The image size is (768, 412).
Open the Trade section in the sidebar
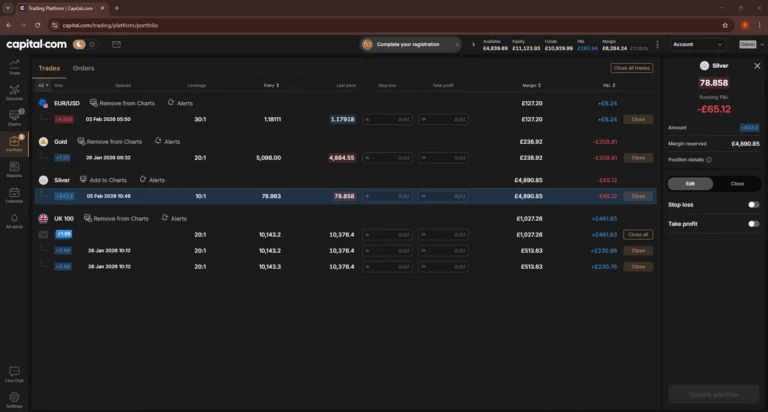point(14,67)
